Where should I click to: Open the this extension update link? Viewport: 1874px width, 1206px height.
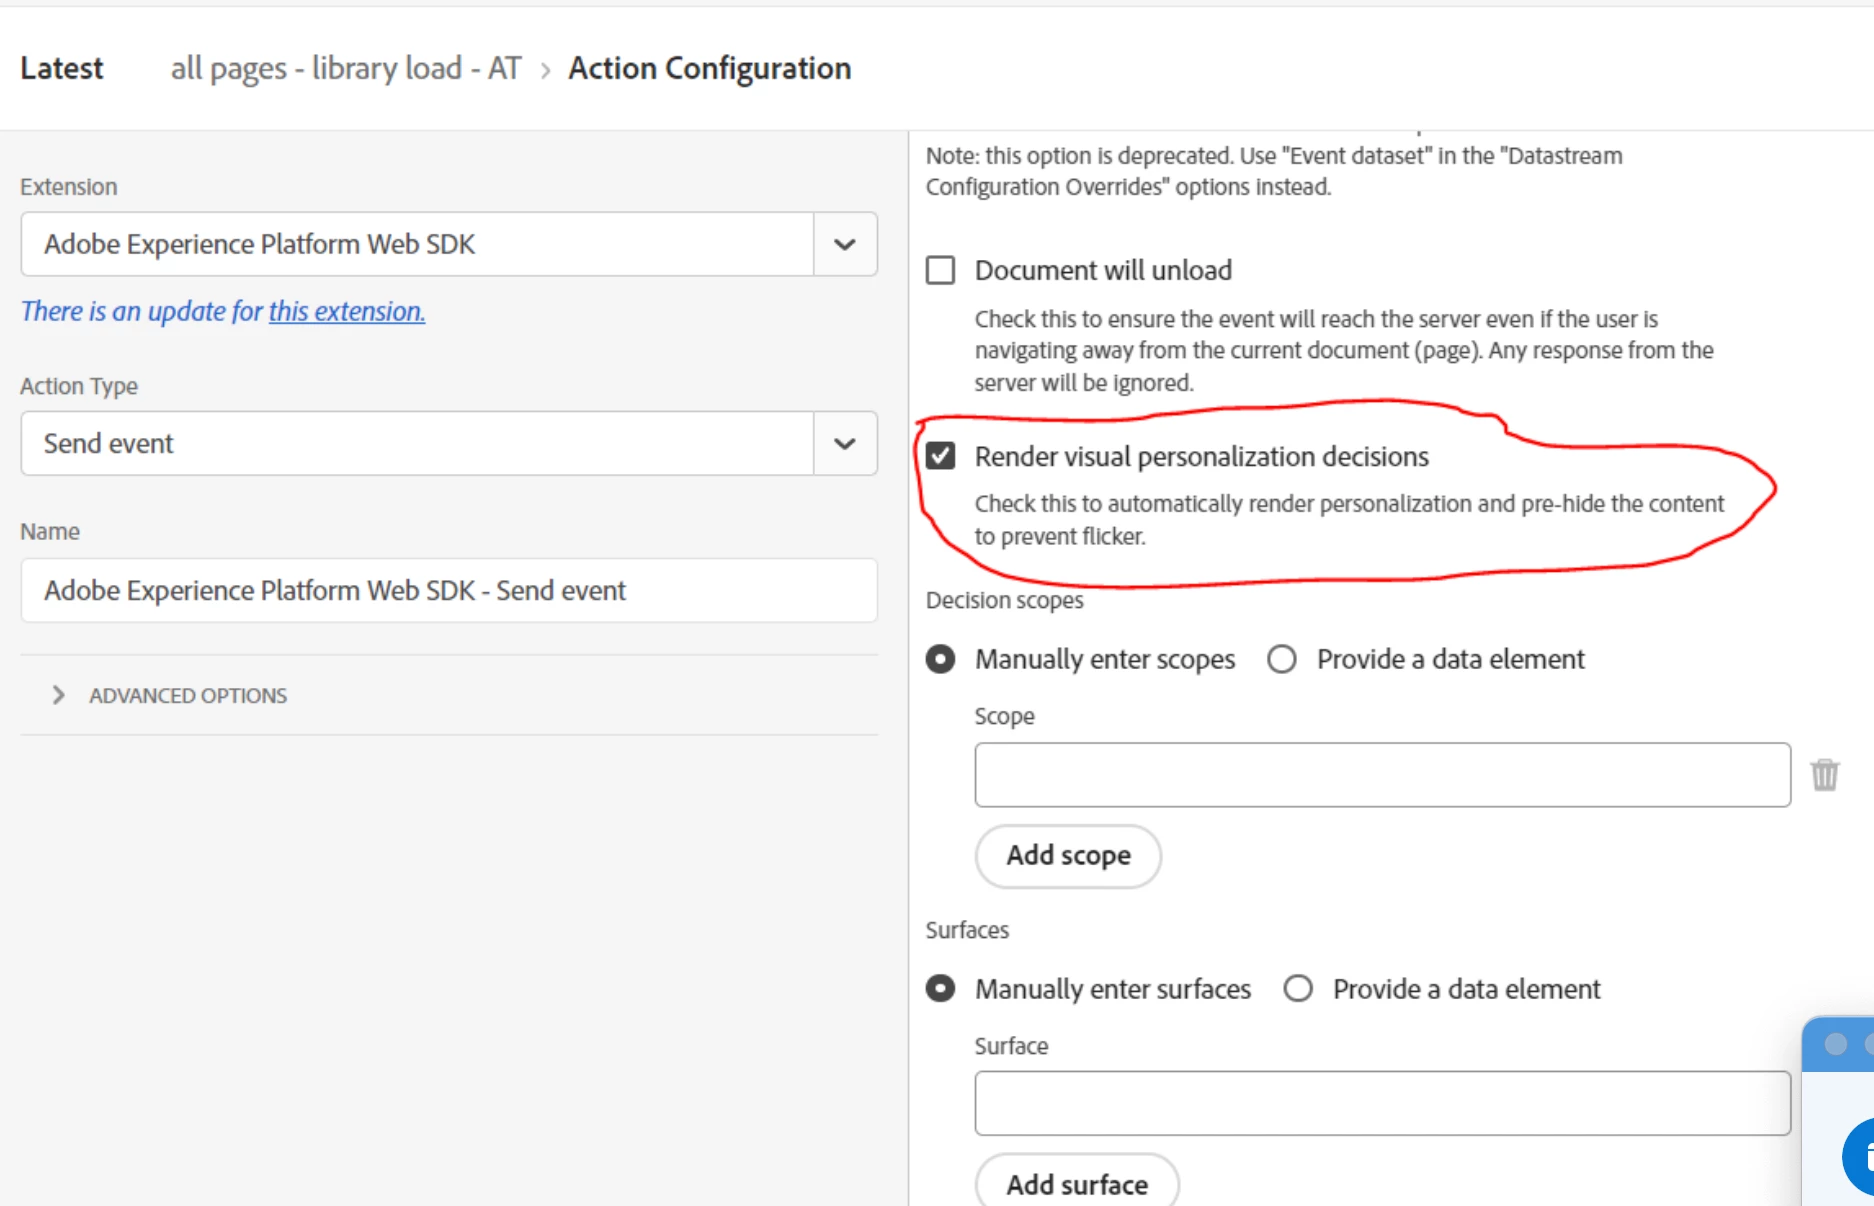click(x=346, y=311)
